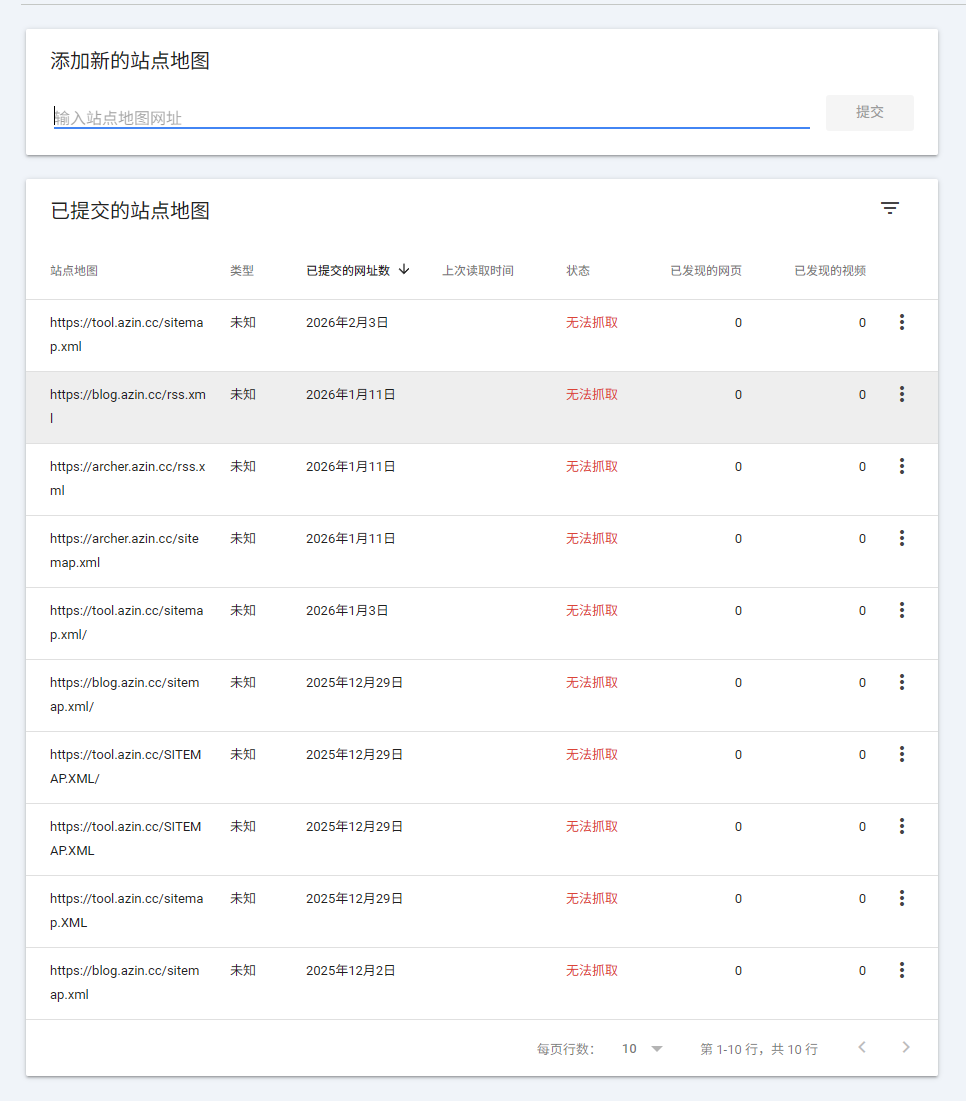
Task: Open more options for tool.azin.cc/sitemap.xml row
Action: [x=901, y=322]
